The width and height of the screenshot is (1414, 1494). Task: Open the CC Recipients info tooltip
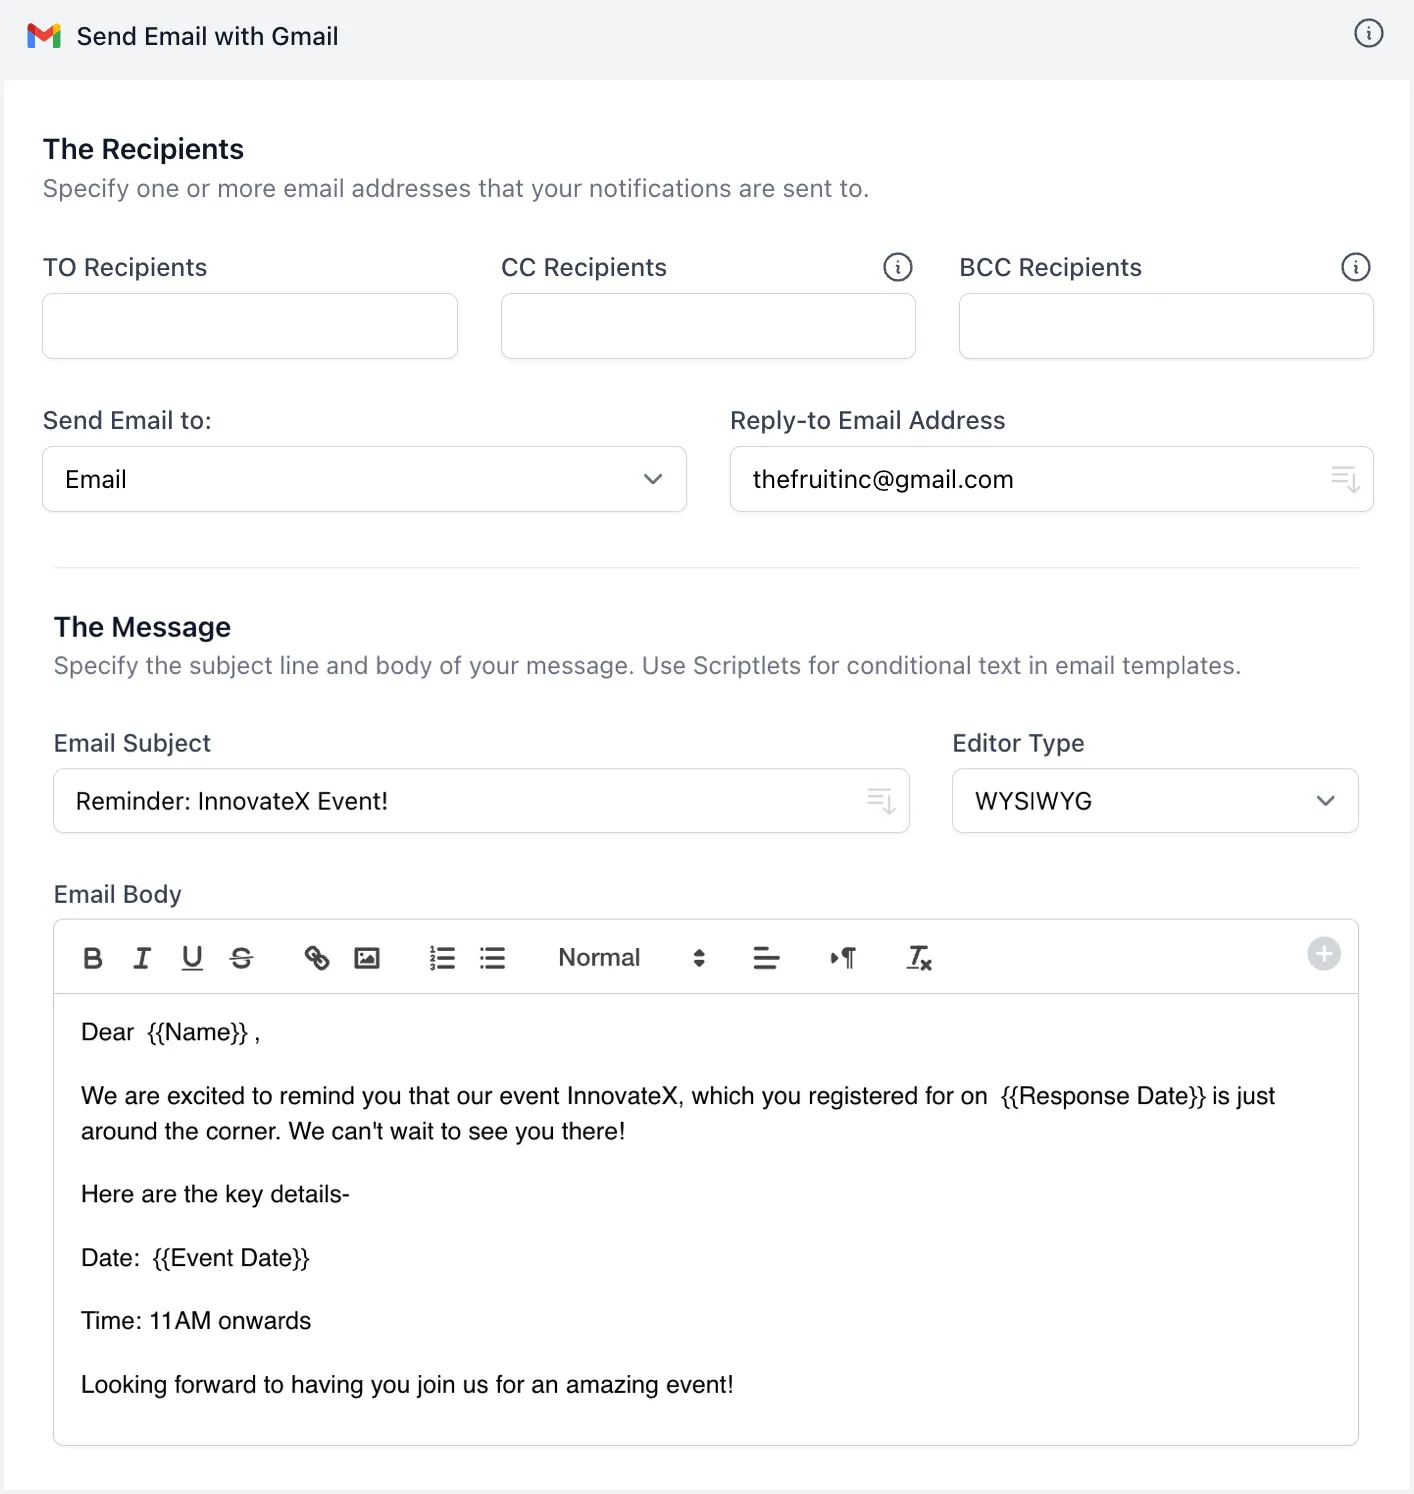point(898,267)
